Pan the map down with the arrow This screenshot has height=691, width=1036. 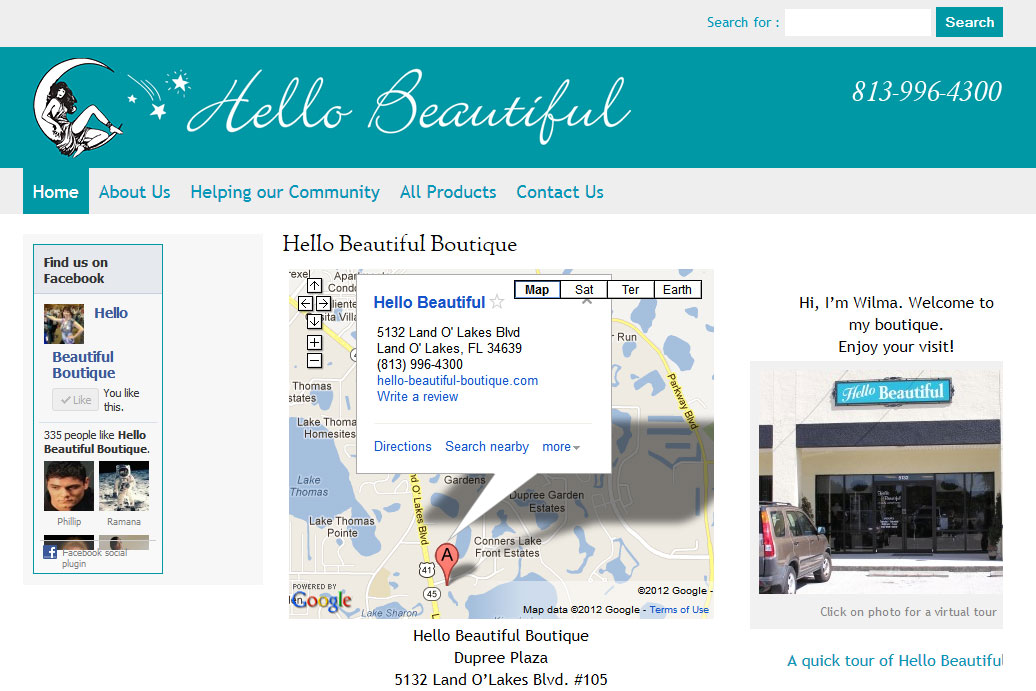point(314,321)
